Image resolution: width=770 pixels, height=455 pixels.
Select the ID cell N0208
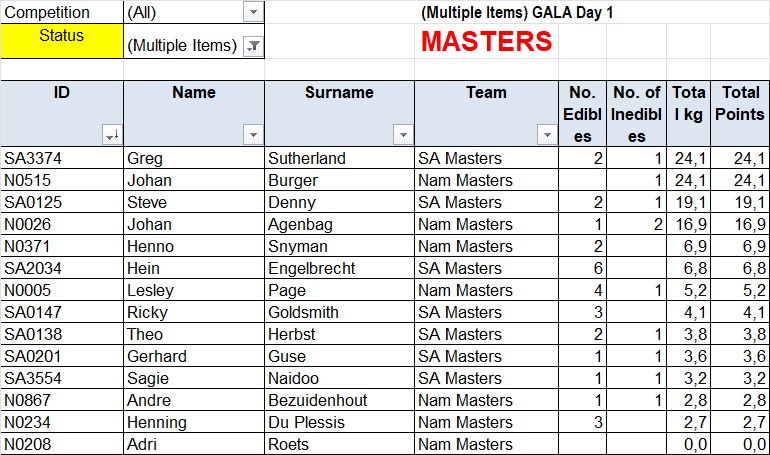[x=62, y=444]
